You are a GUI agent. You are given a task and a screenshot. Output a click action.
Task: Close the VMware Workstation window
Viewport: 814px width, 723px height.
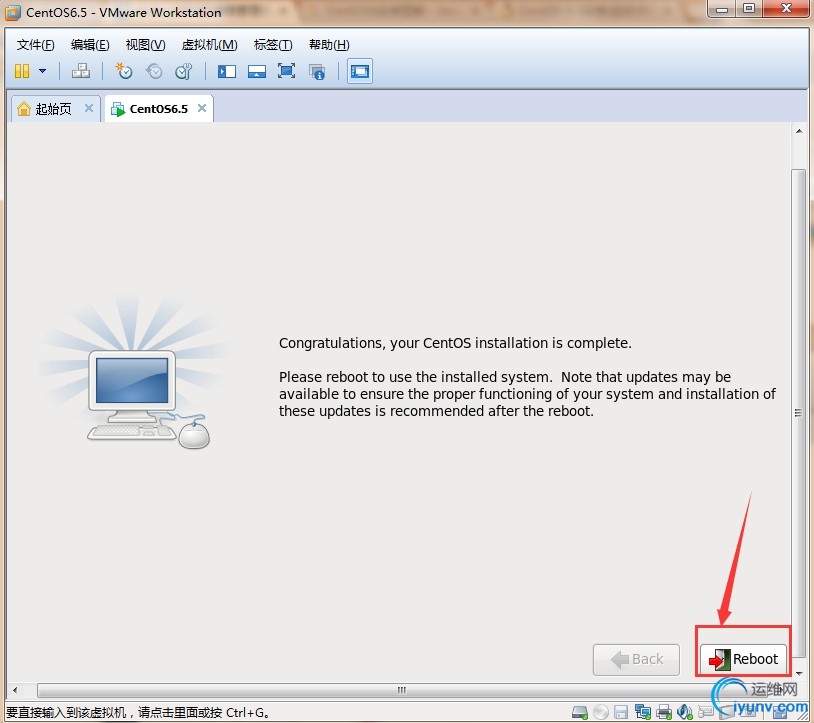point(785,9)
